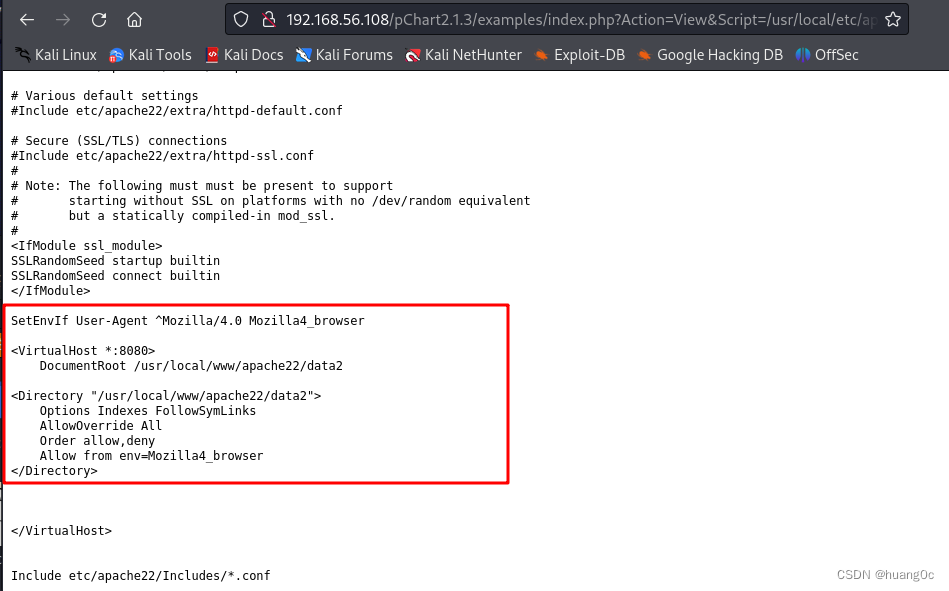Click the '<Directory' data2 opening line

166,396
